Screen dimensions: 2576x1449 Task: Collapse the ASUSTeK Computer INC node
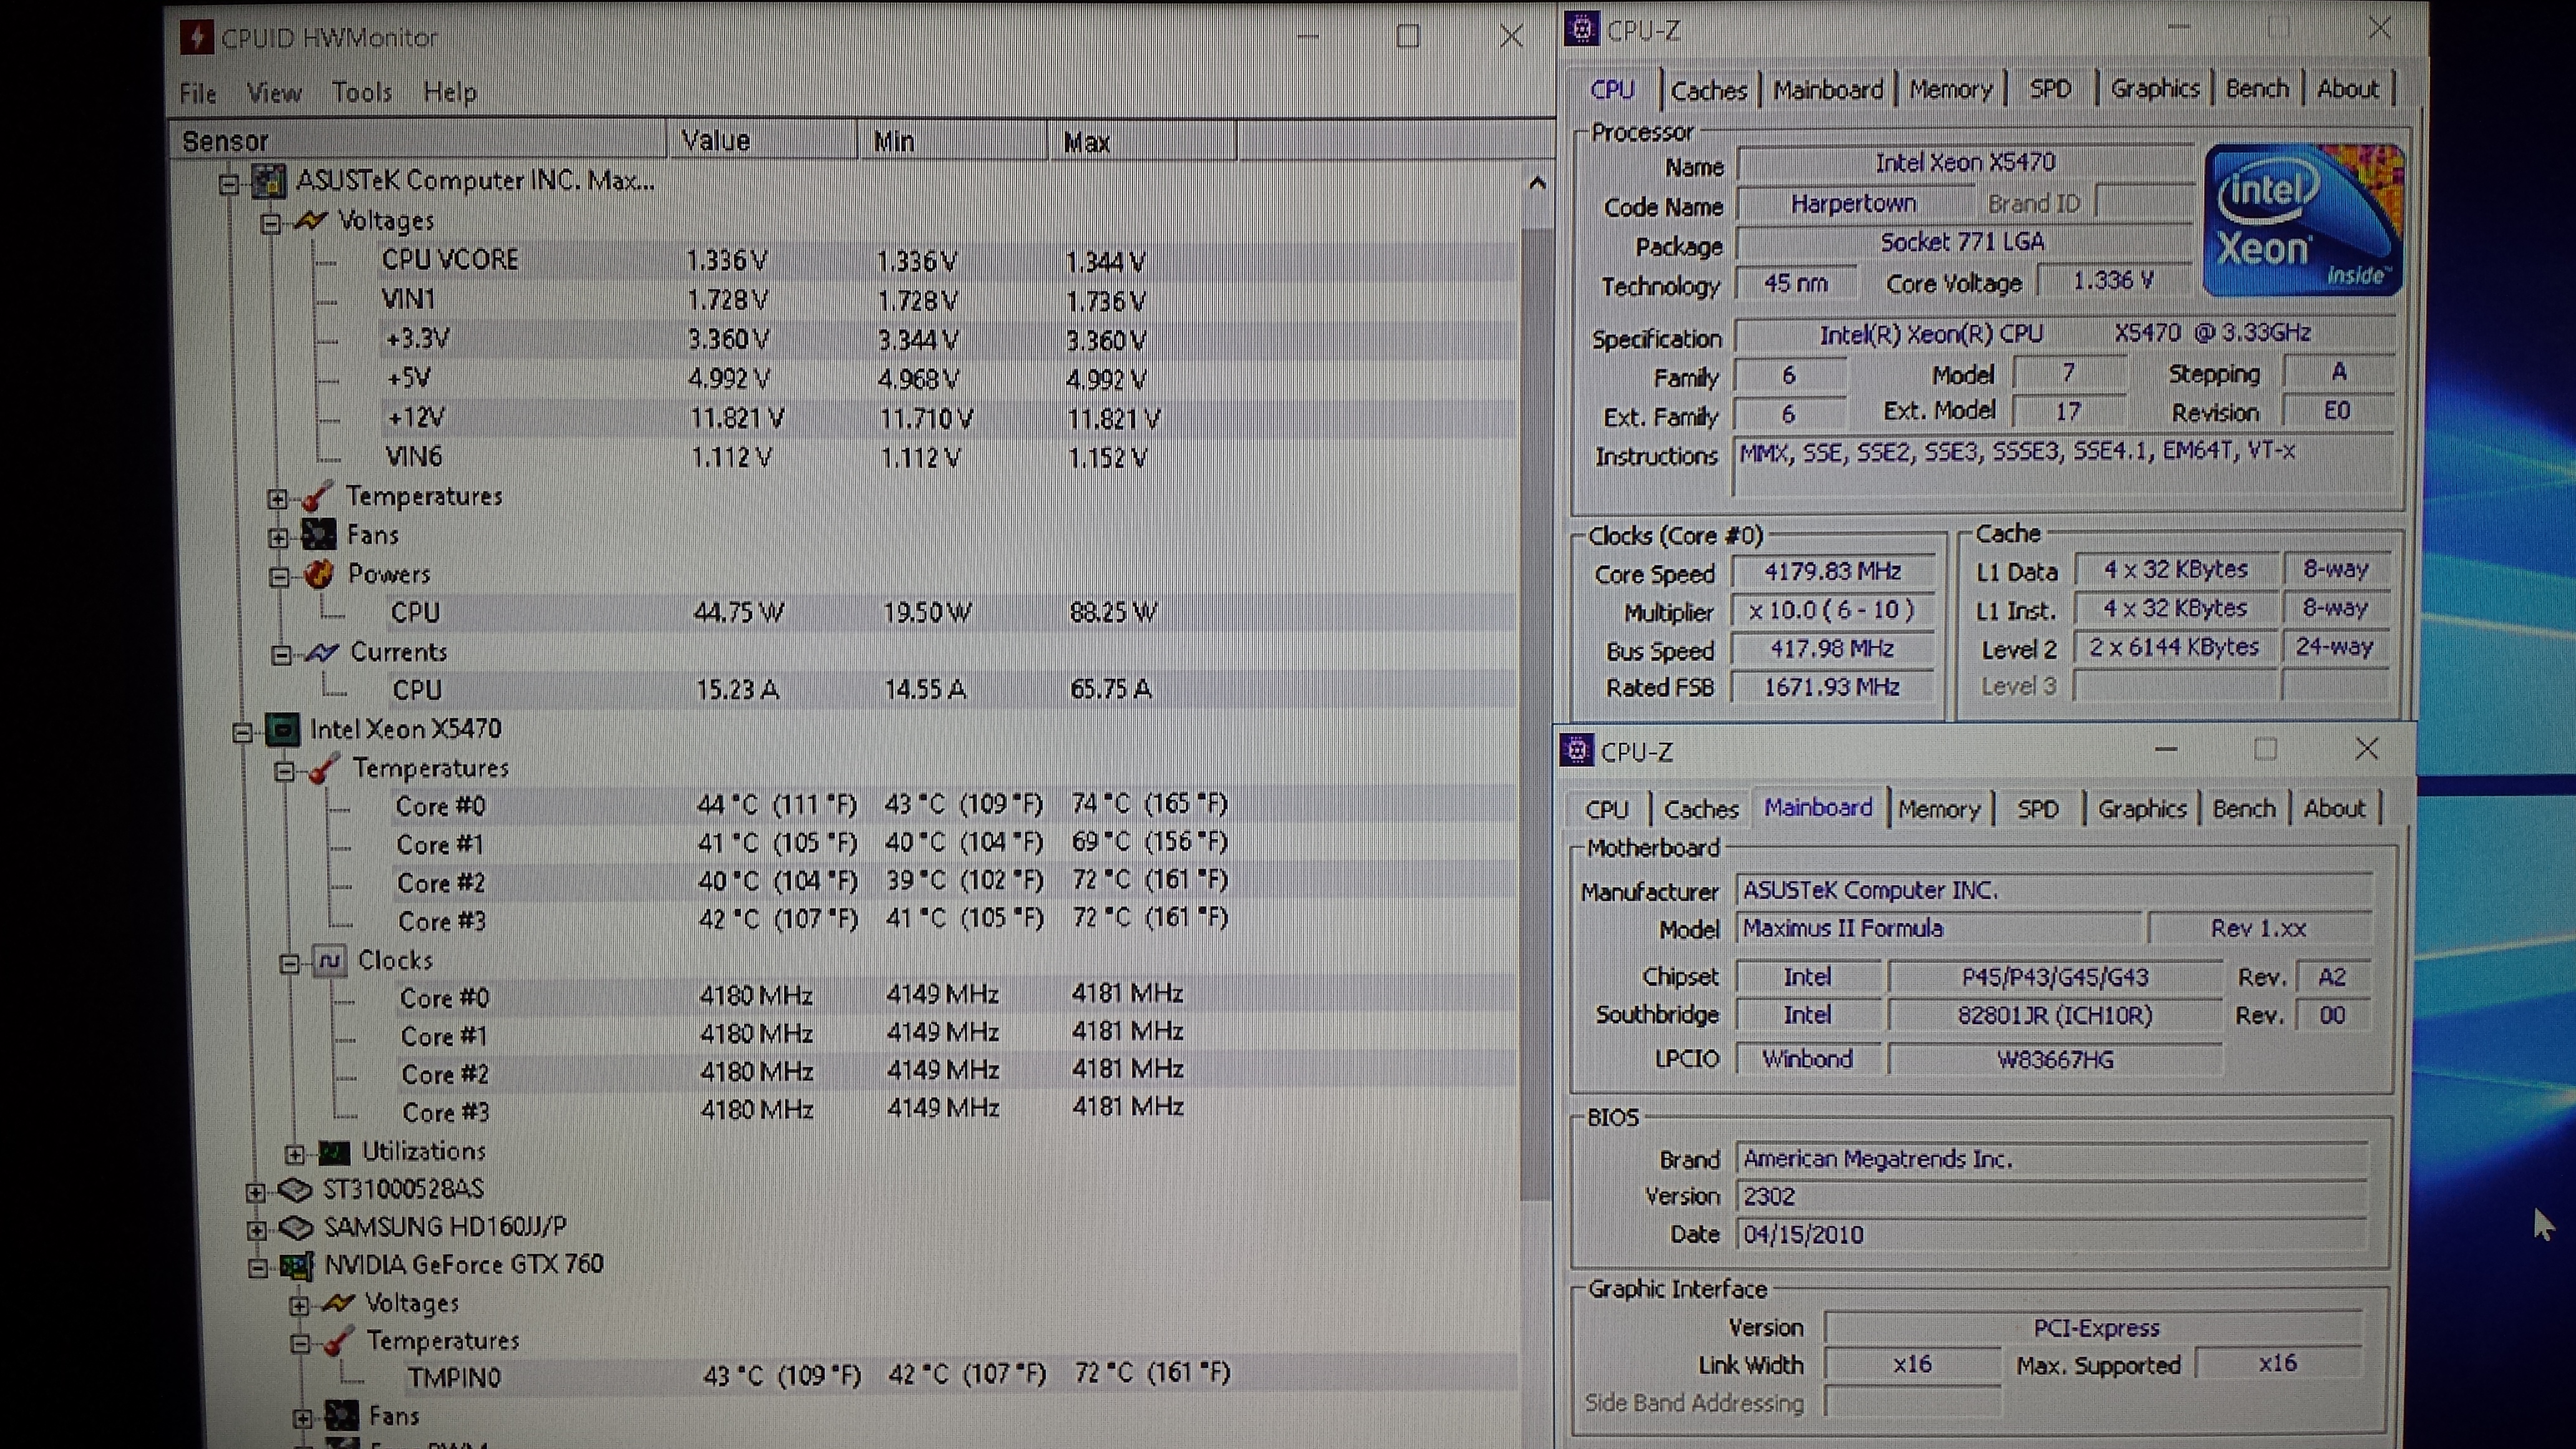click(229, 184)
